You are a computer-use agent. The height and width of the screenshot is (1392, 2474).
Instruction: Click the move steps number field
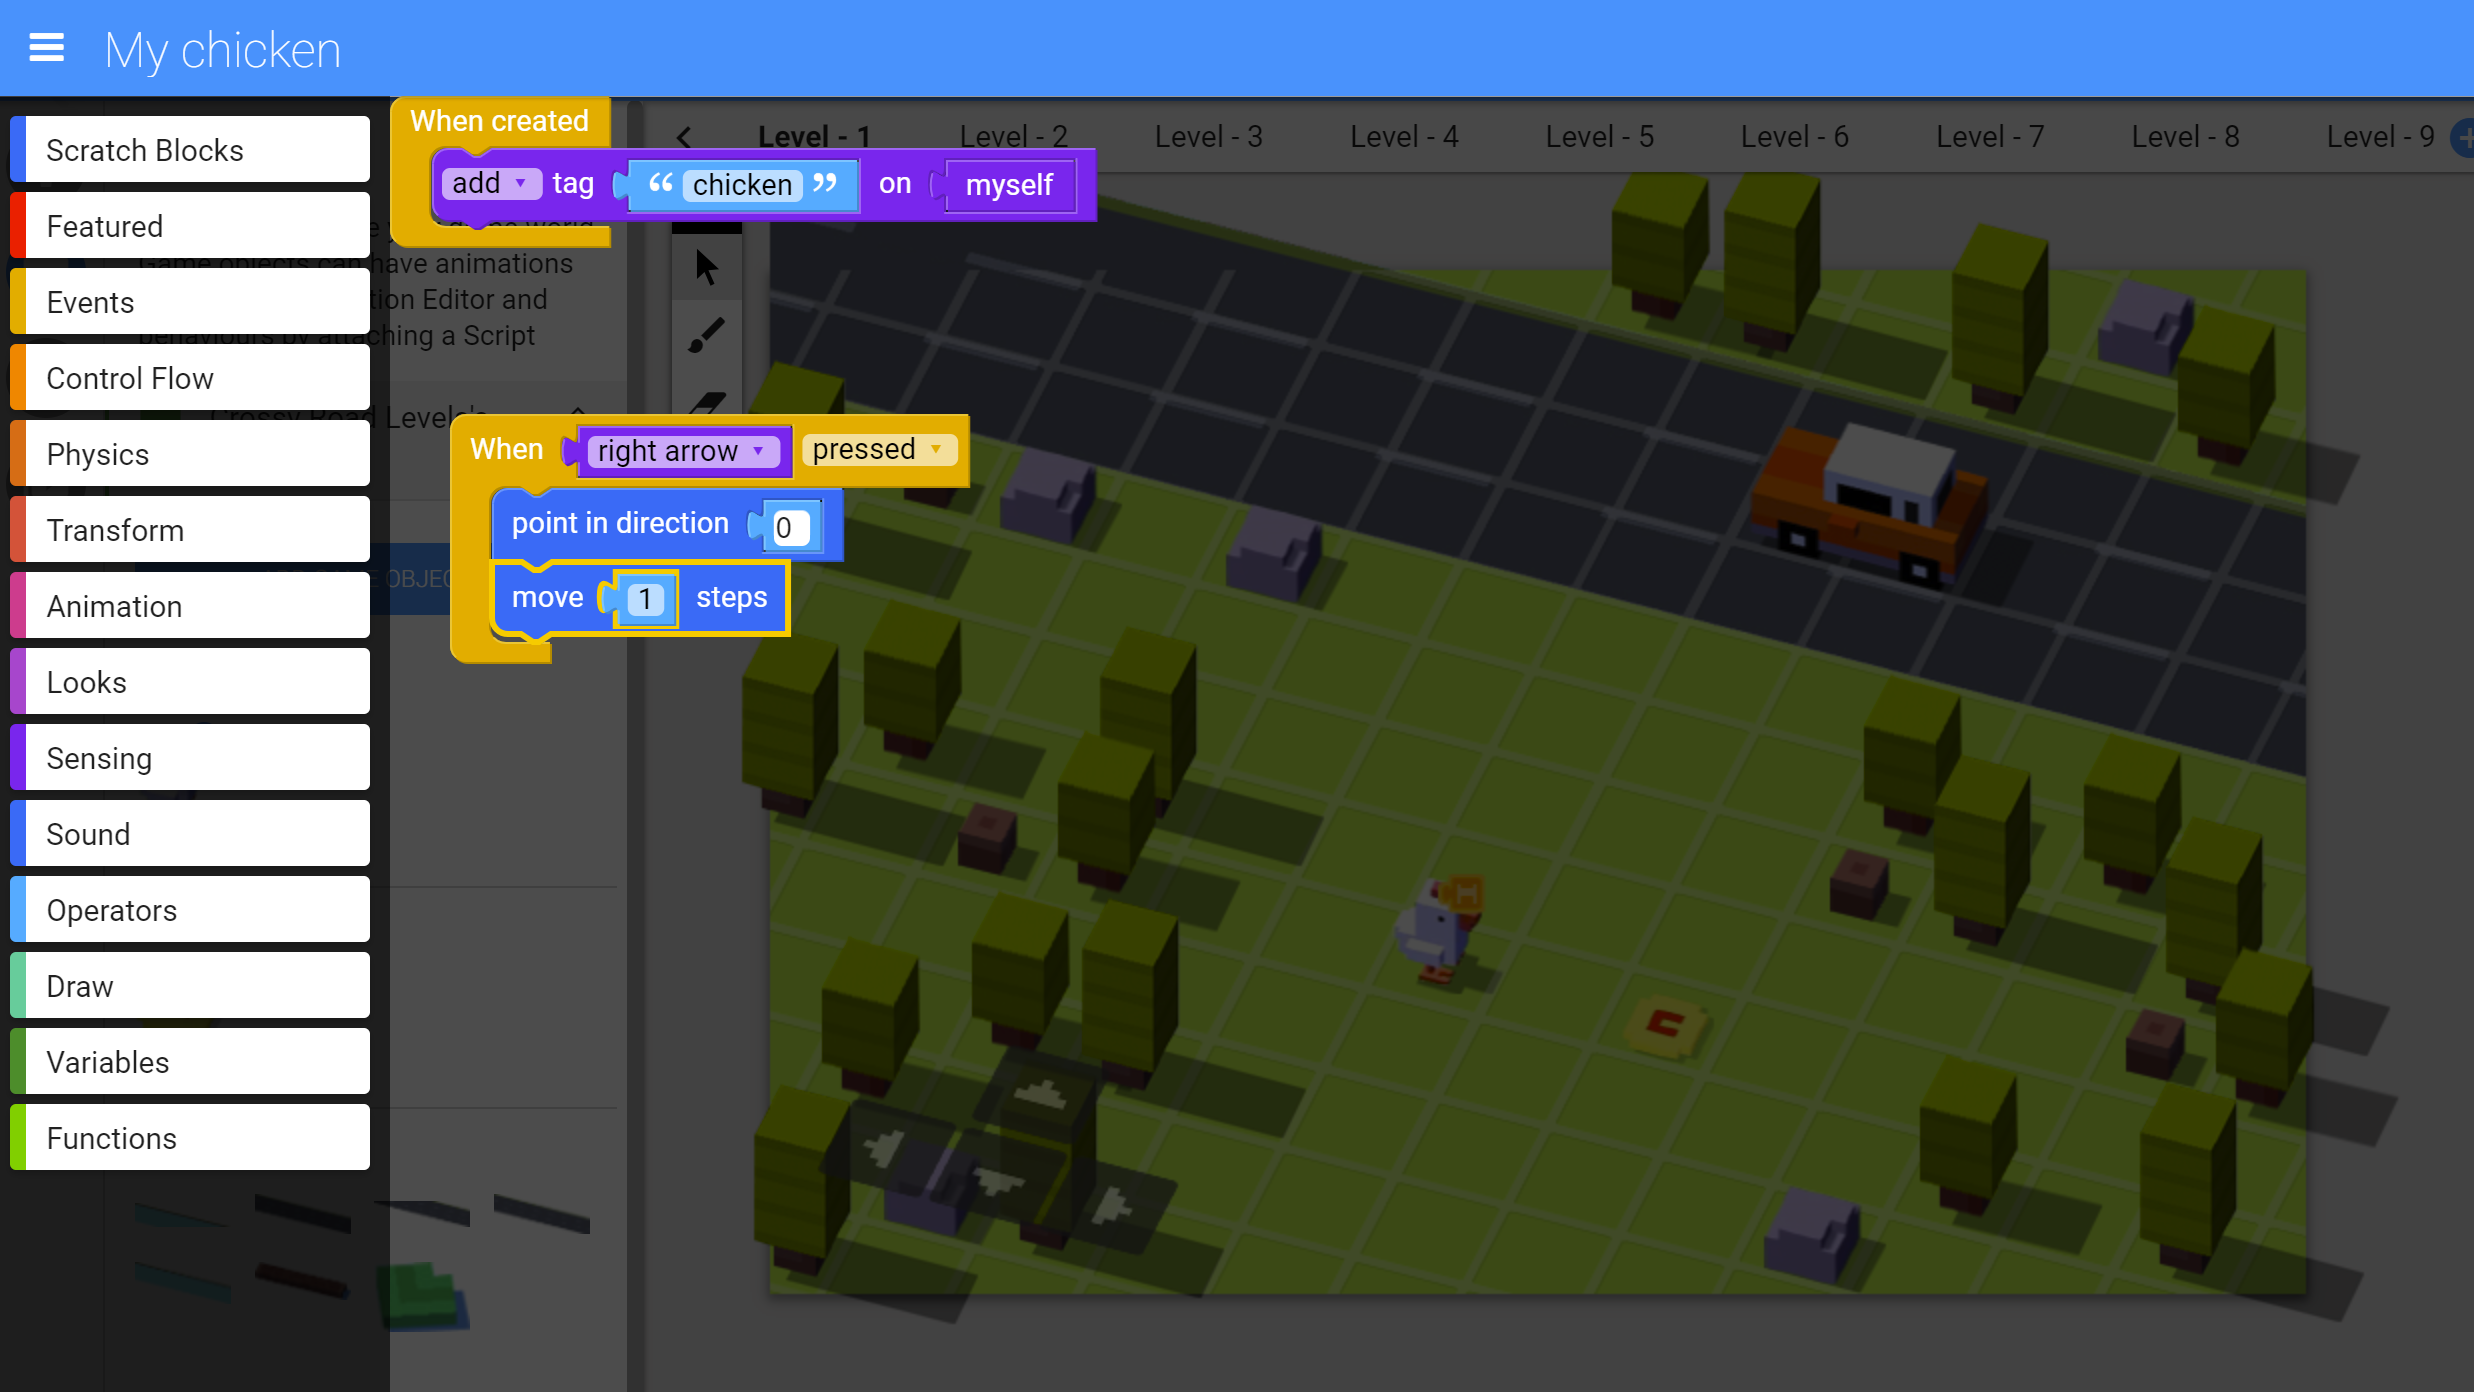click(x=645, y=598)
